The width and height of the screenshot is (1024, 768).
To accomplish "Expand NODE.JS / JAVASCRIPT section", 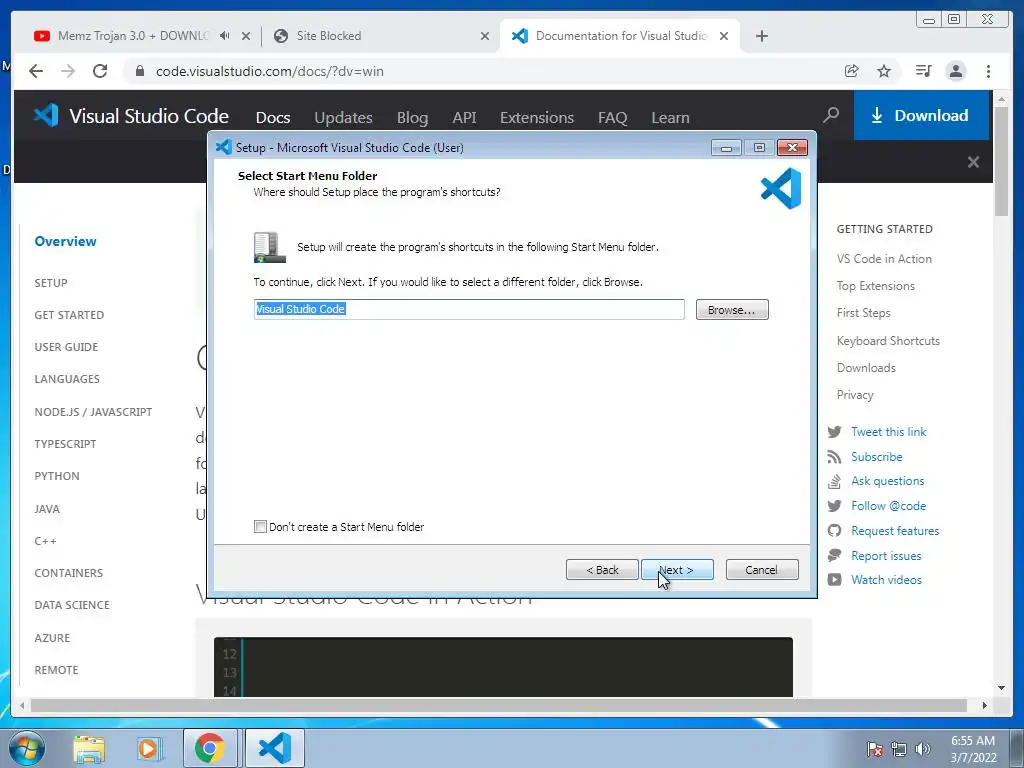I will click(93, 412).
